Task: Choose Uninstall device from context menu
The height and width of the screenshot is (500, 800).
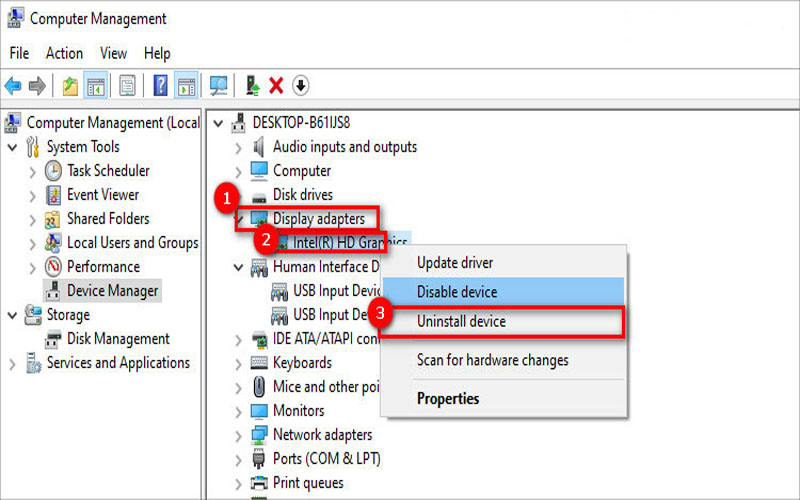Action: click(x=504, y=321)
